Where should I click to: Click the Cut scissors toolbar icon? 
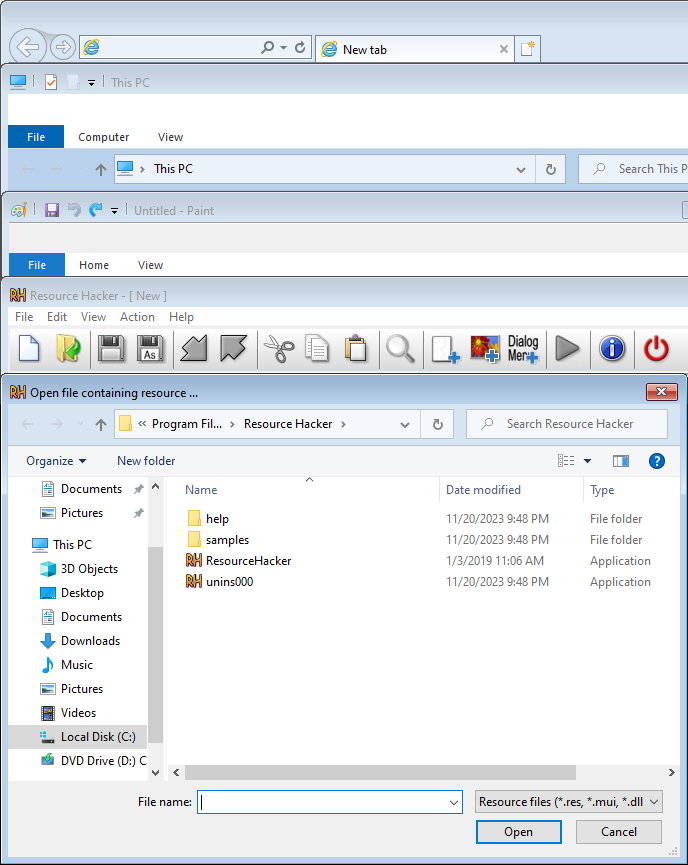click(x=278, y=349)
